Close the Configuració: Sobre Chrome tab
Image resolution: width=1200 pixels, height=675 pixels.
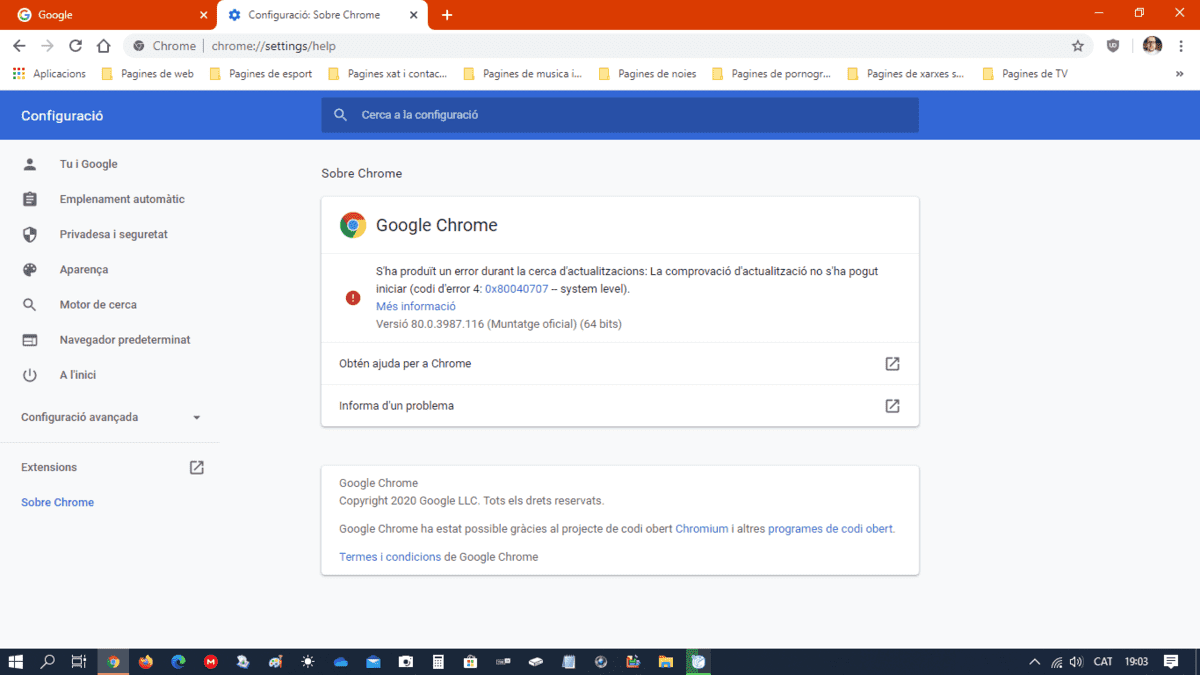416,15
